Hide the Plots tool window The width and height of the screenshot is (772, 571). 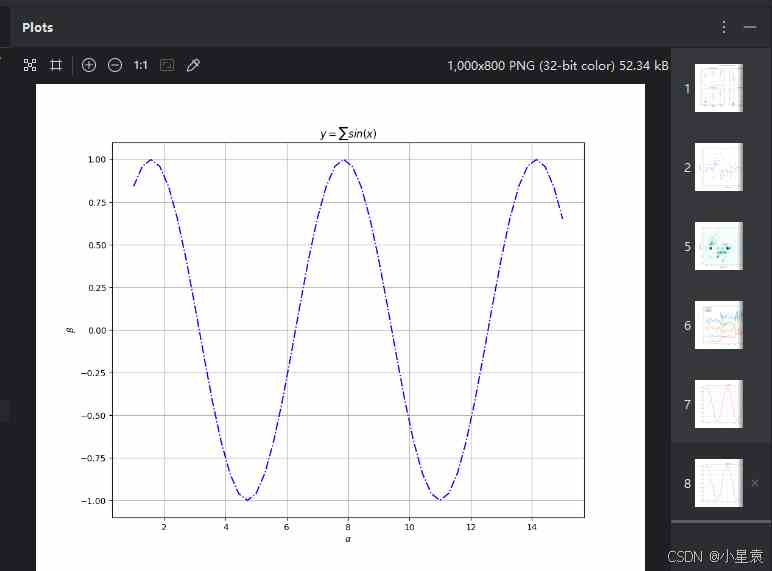pyautogui.click(x=750, y=27)
